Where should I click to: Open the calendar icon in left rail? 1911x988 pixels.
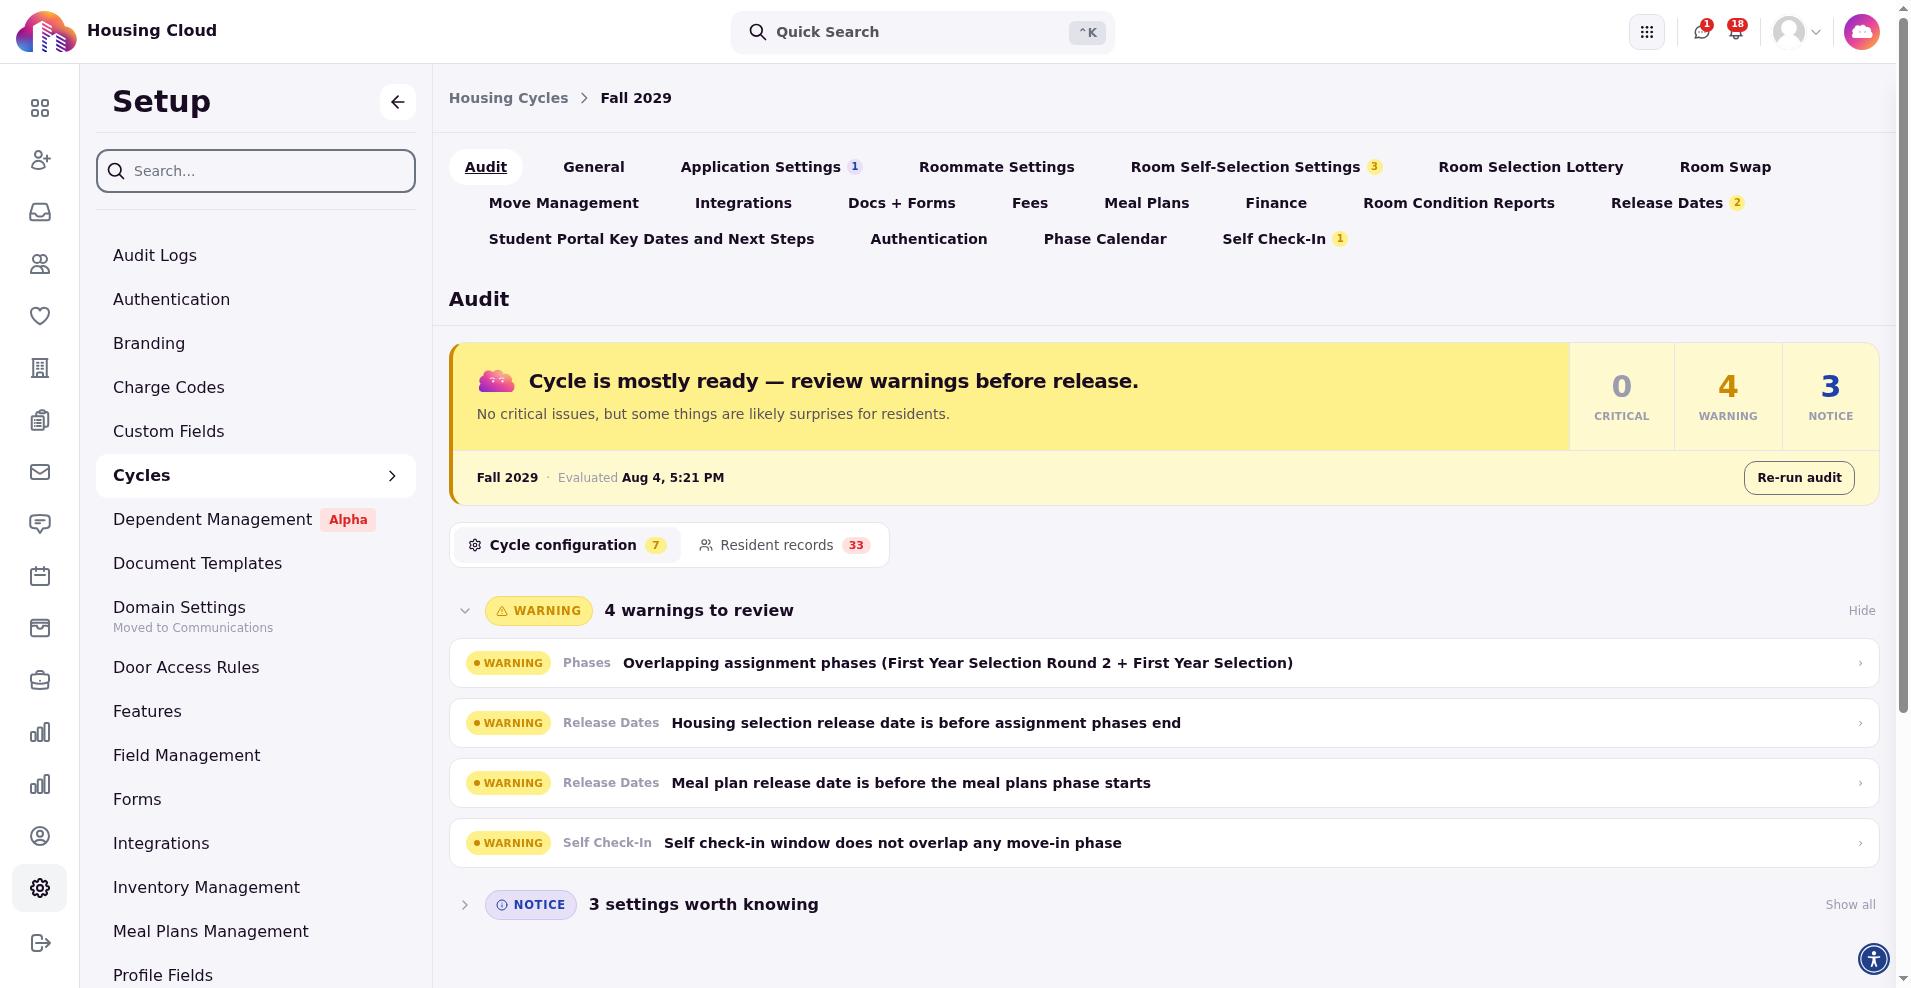point(40,576)
